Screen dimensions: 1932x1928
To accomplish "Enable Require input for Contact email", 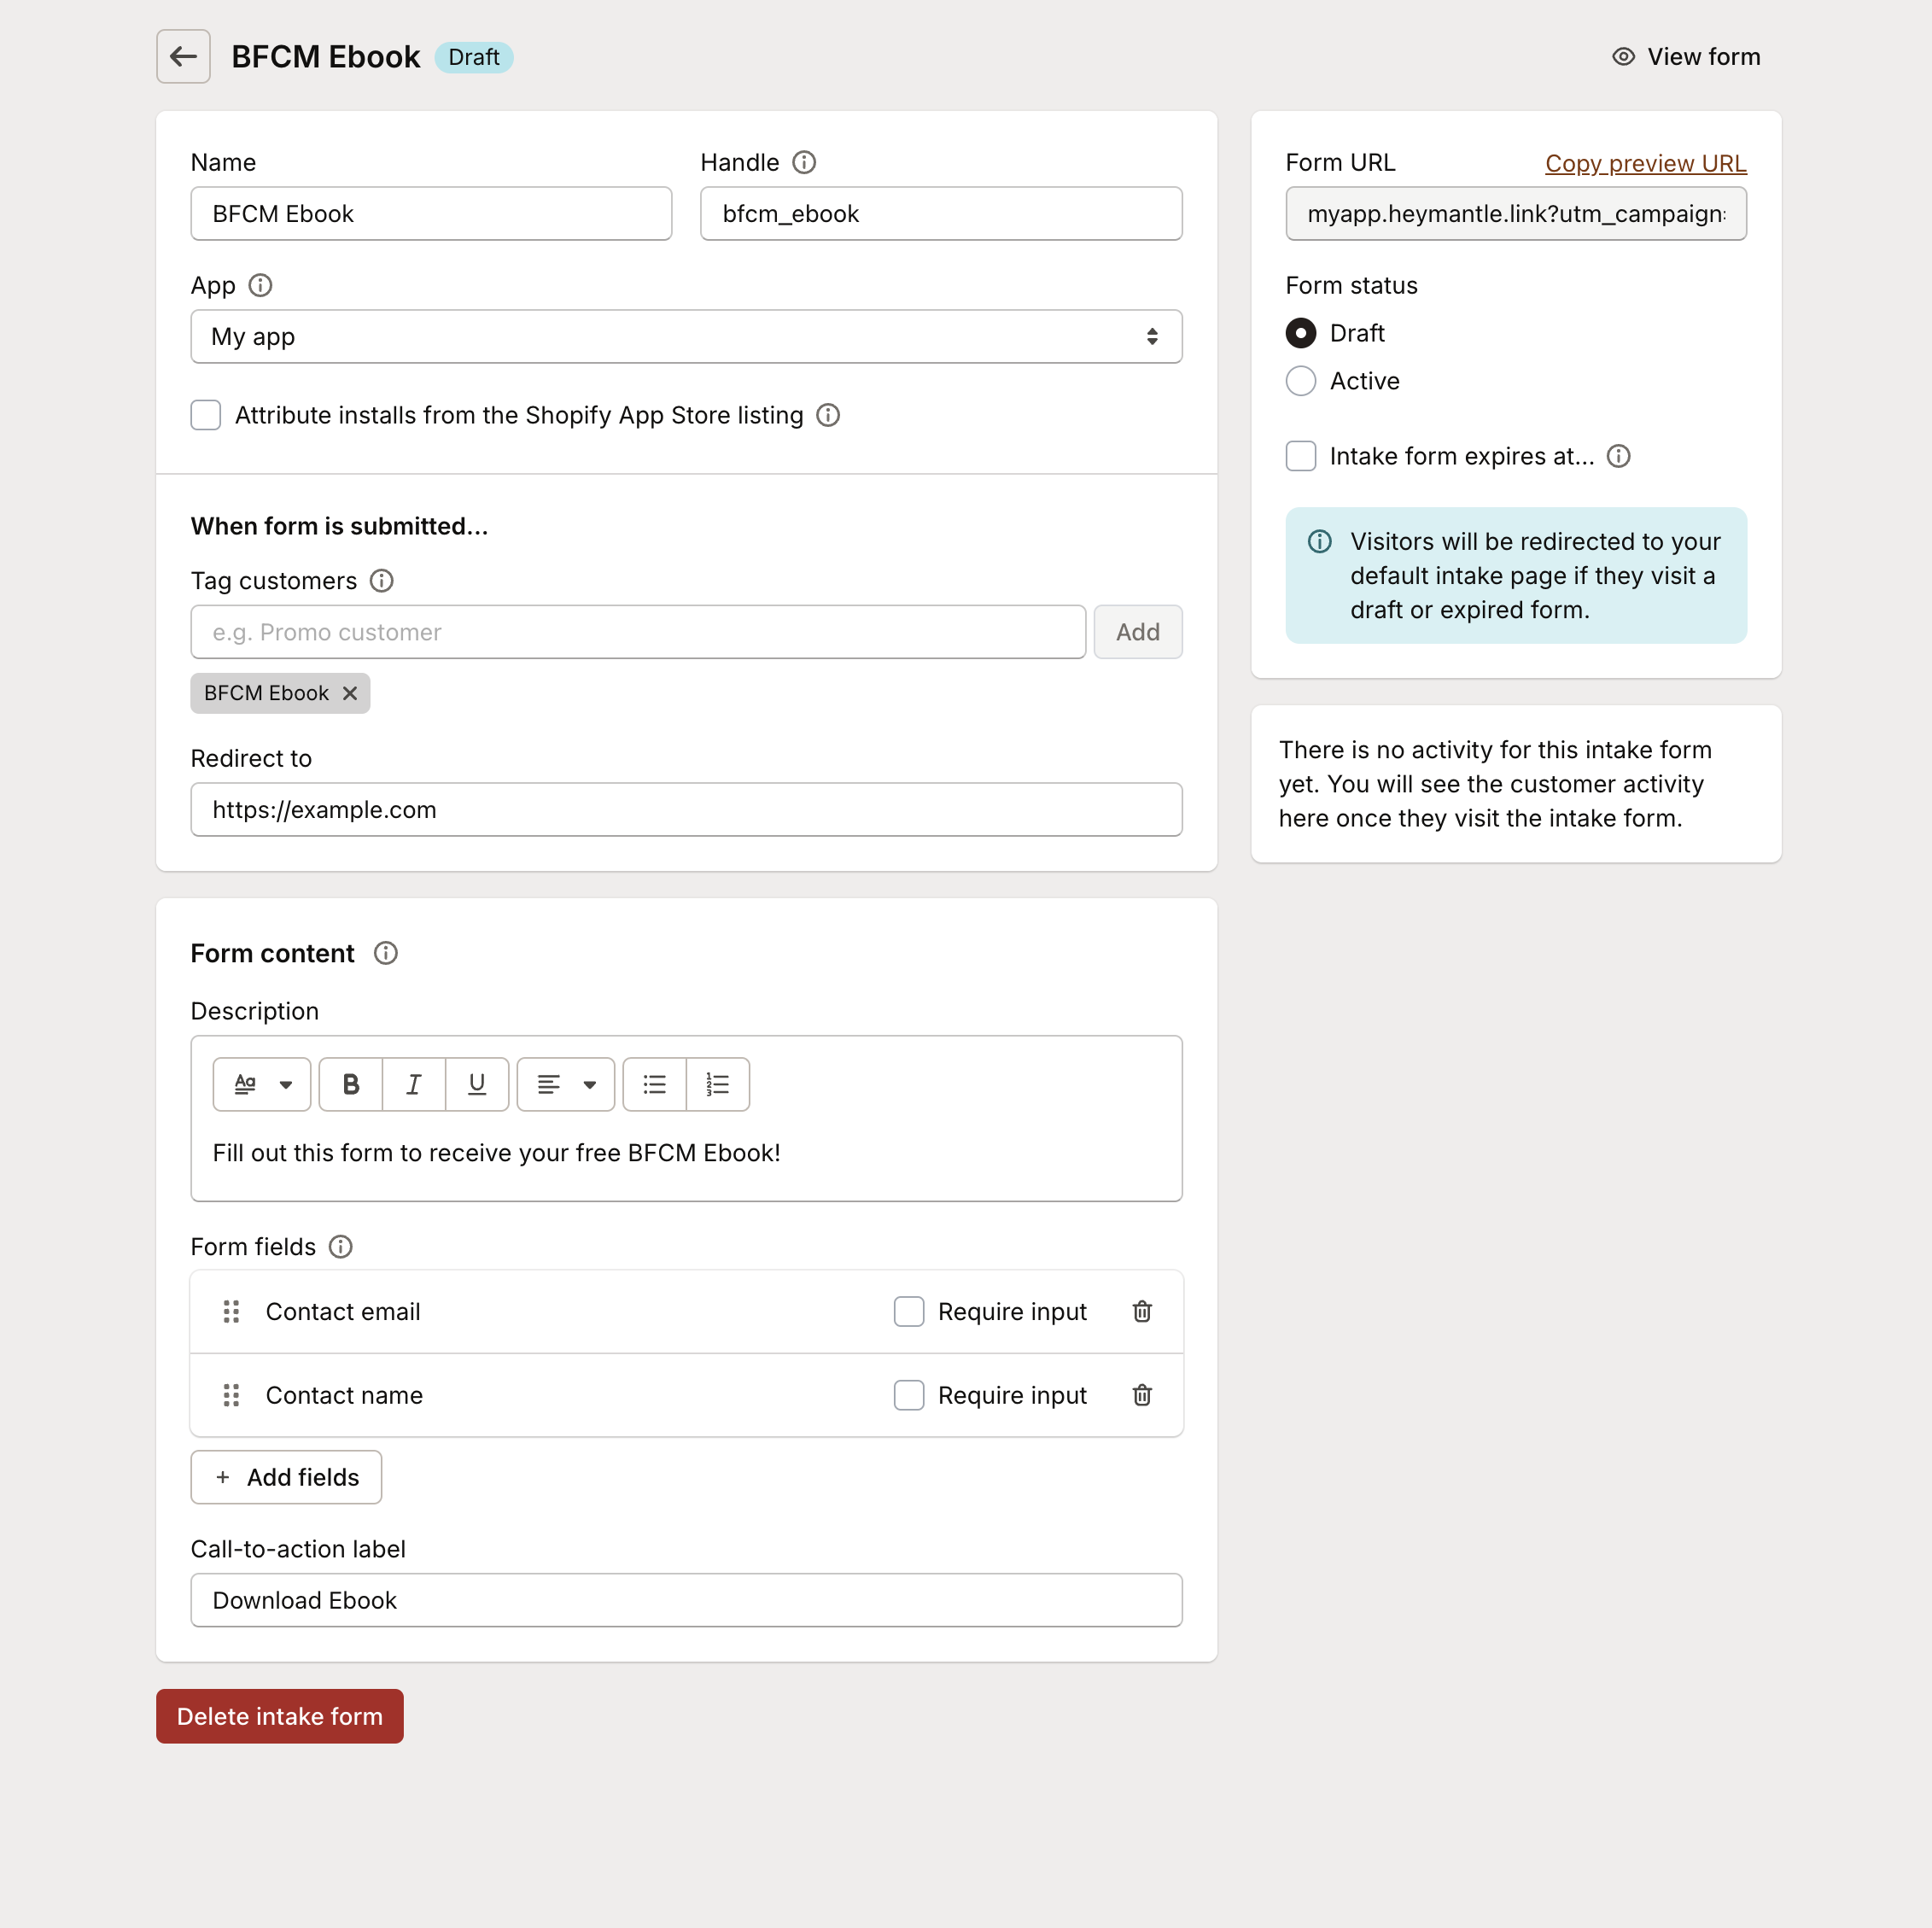I will [911, 1310].
